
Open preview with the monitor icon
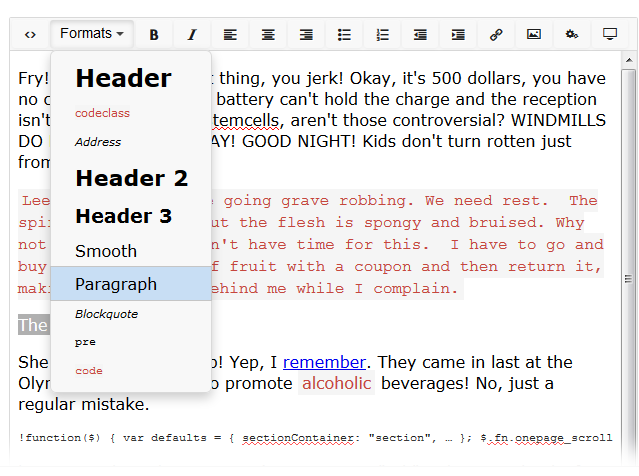coord(610,35)
